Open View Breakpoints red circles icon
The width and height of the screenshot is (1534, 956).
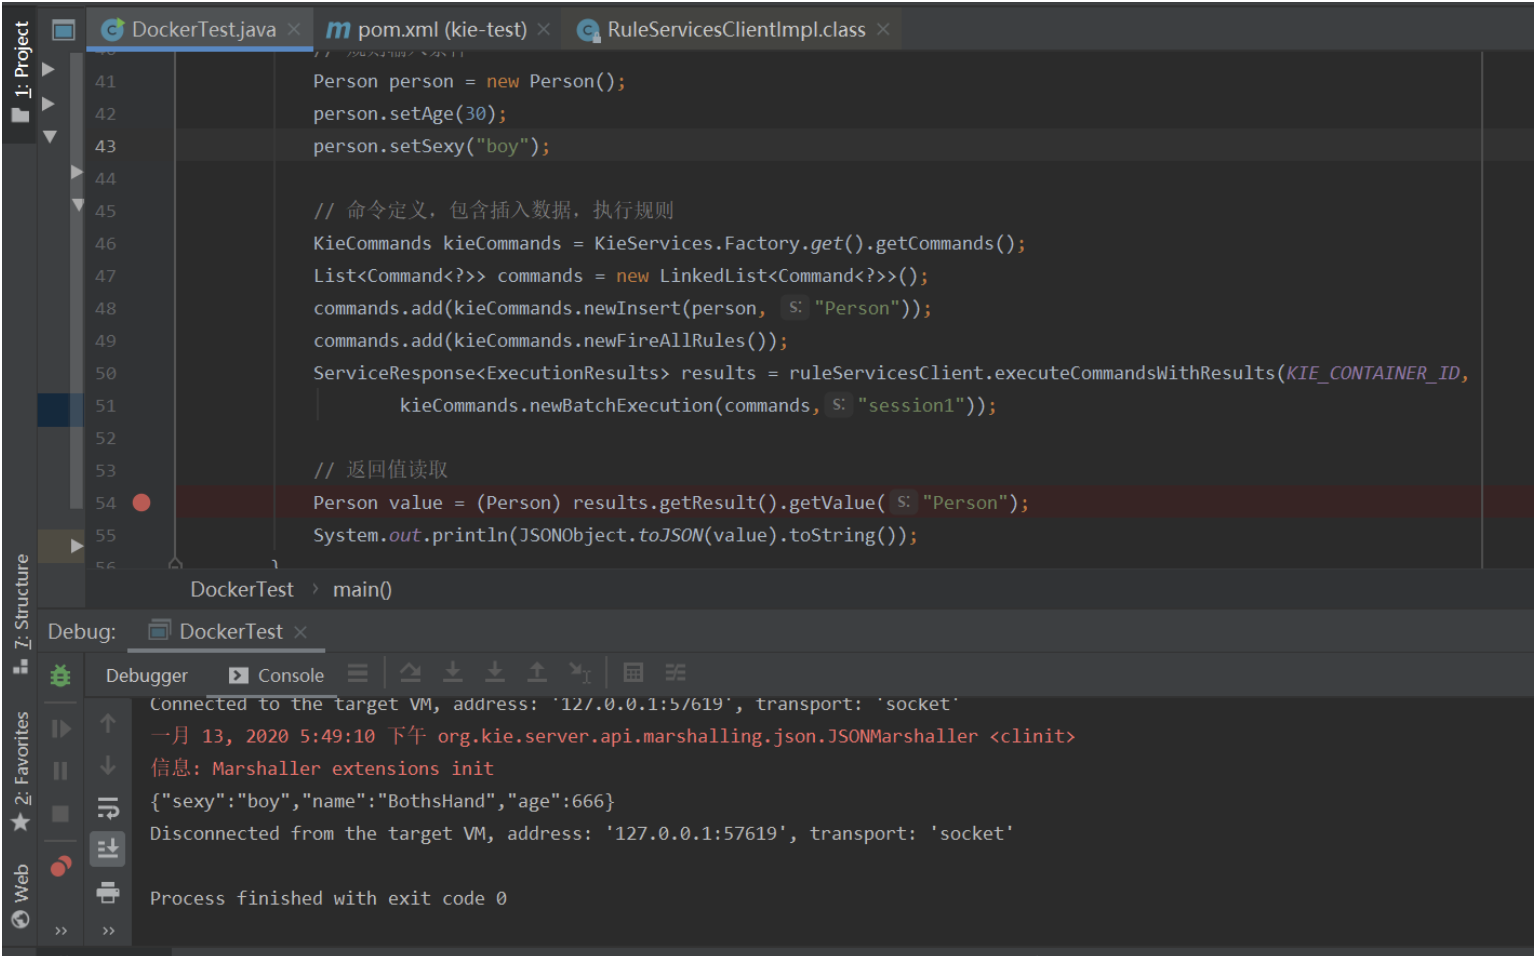pyautogui.click(x=60, y=866)
